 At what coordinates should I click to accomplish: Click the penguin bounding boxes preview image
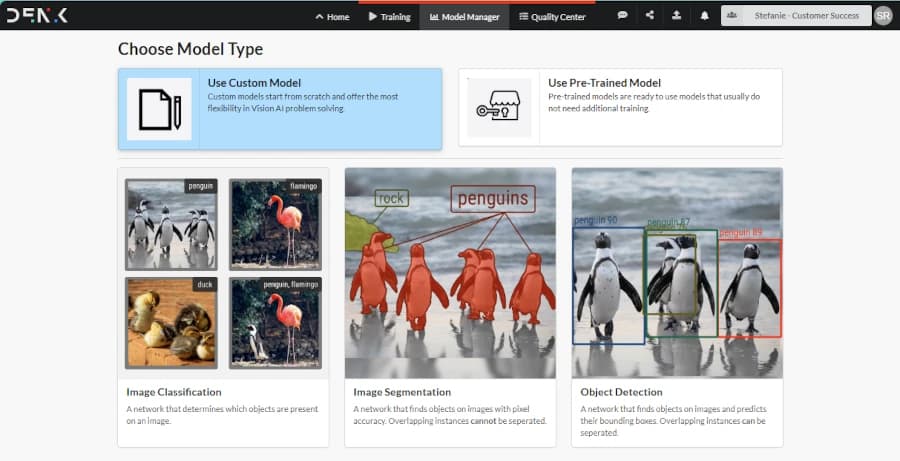point(677,272)
